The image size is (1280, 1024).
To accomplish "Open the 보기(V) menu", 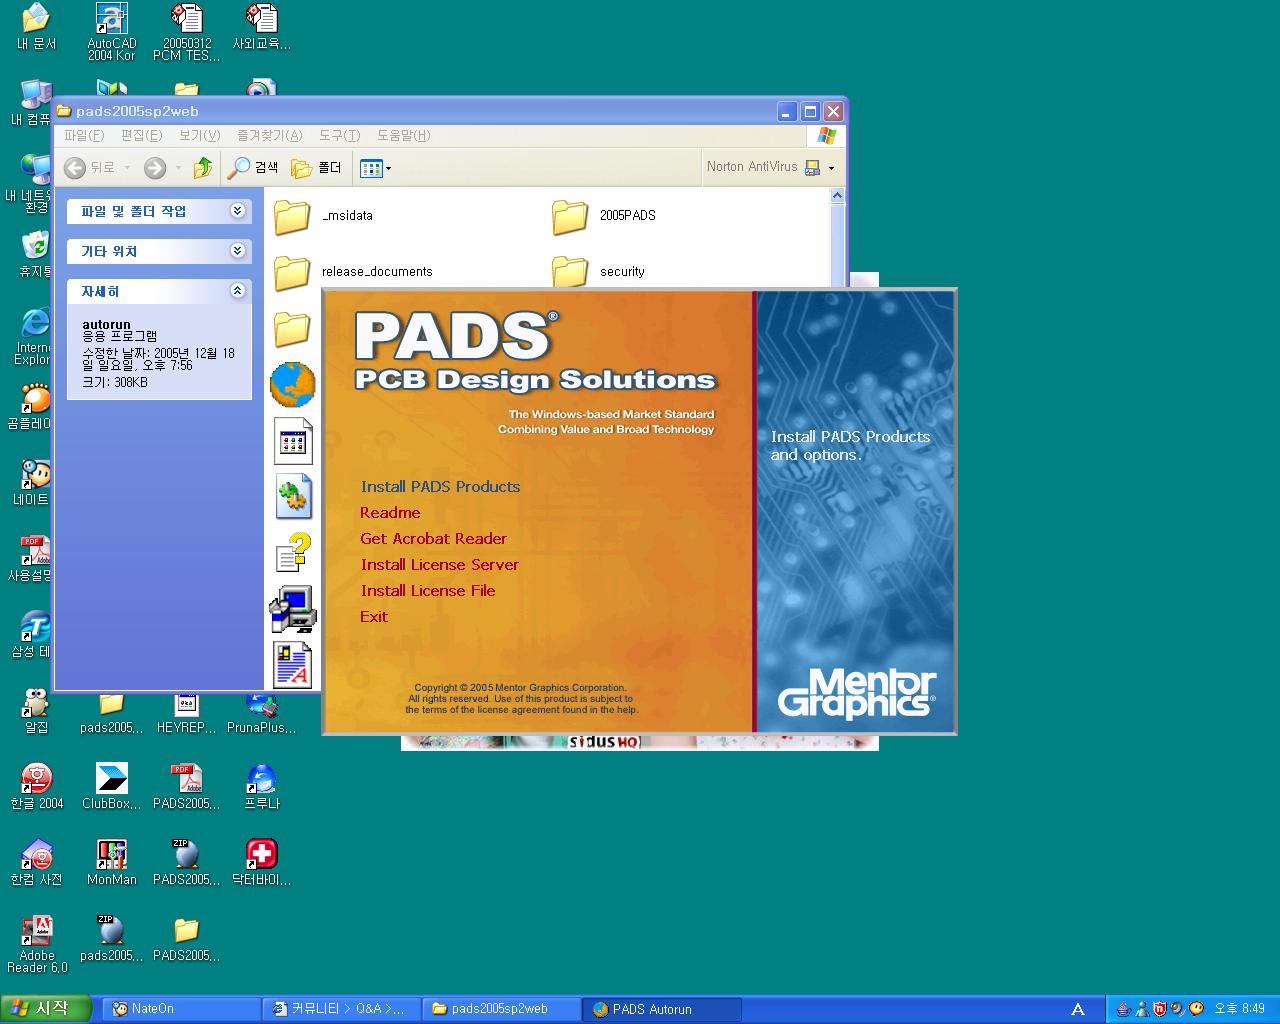I will [199, 136].
